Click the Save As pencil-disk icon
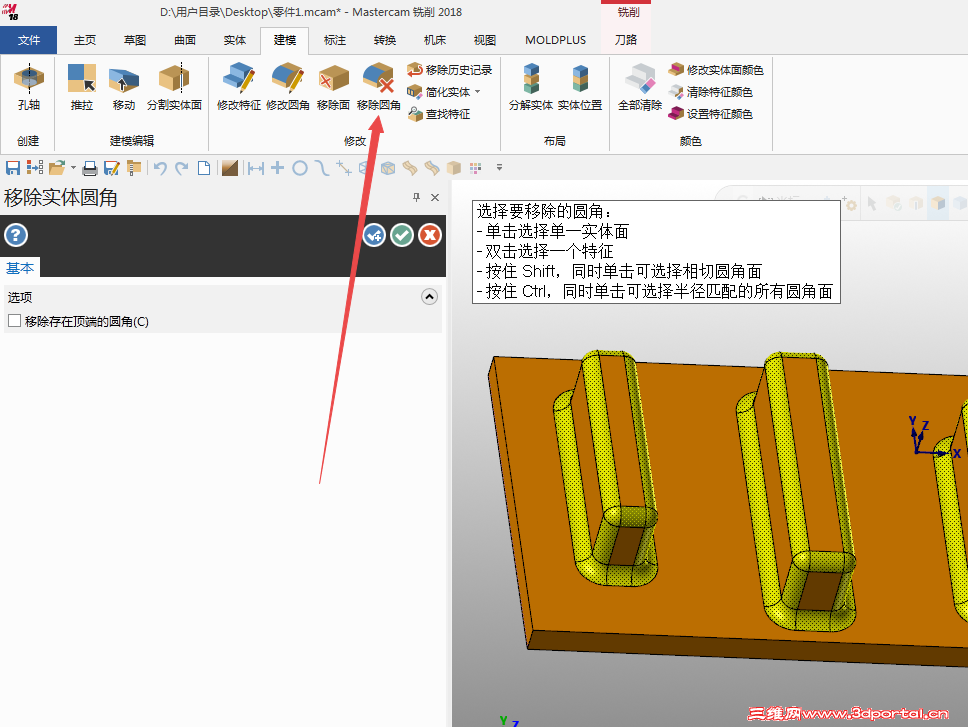This screenshot has width=968, height=727. pyautogui.click(x=112, y=168)
